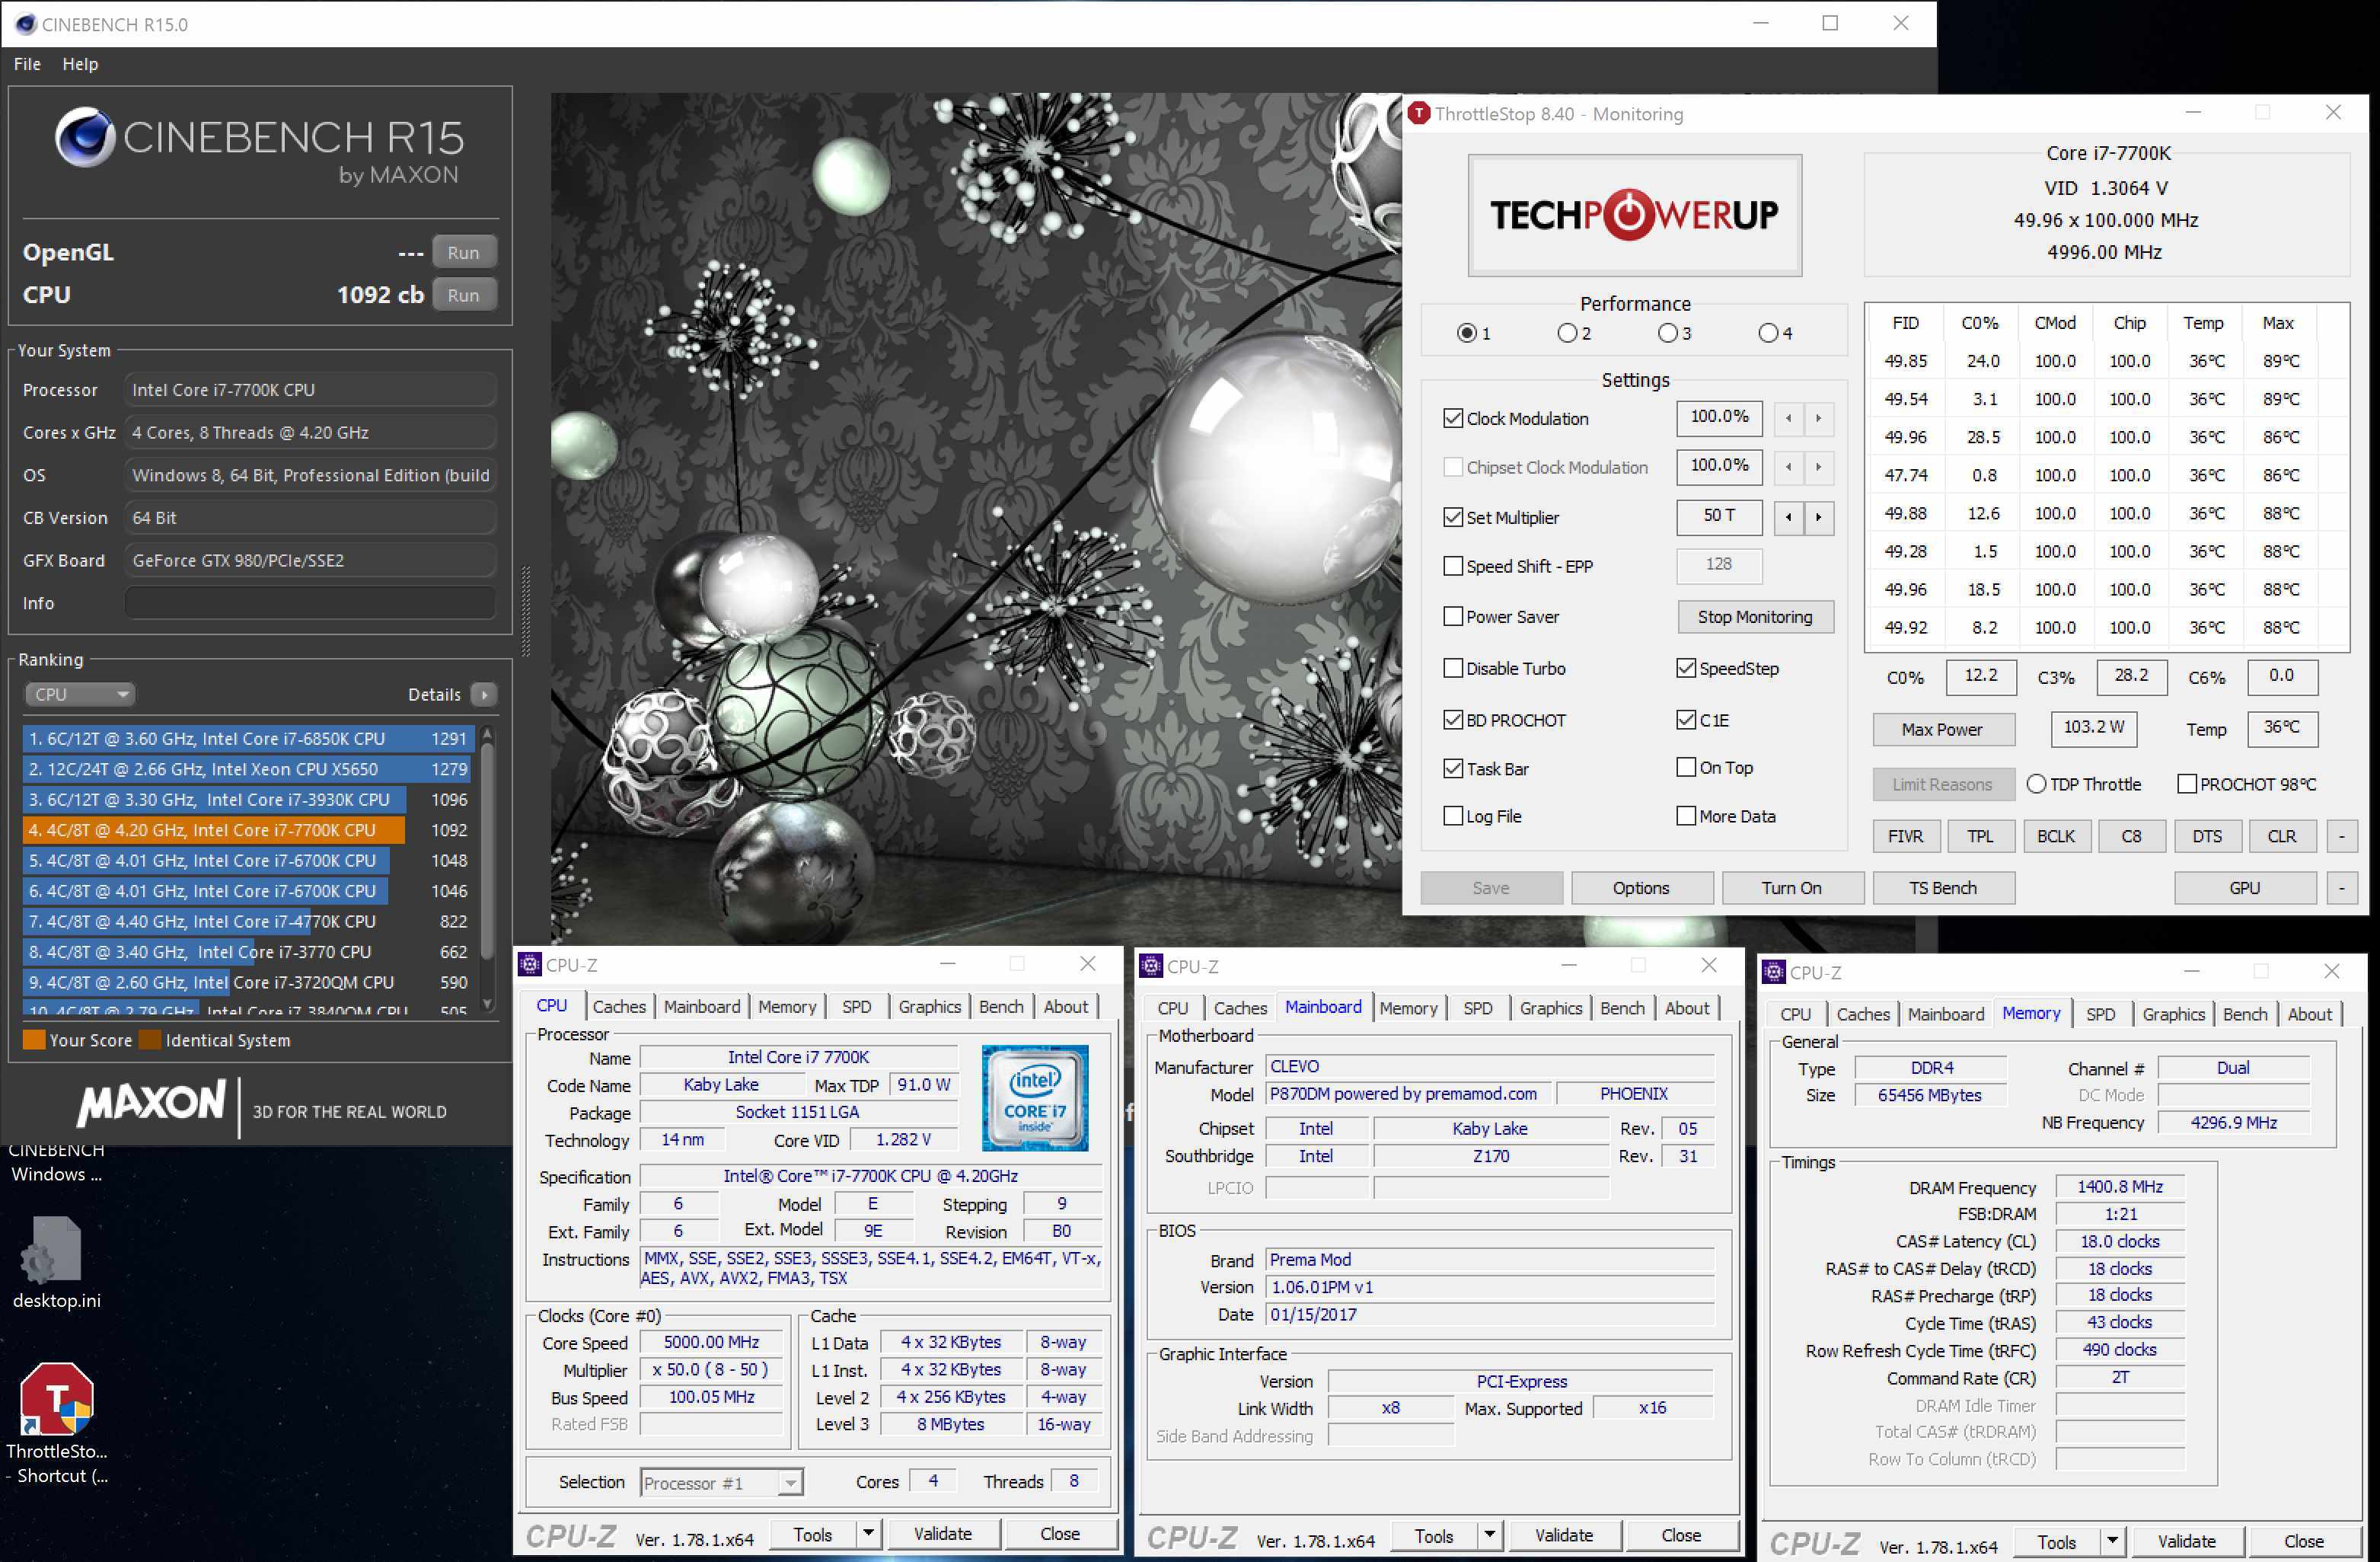This screenshot has height=1562, width=2380.
Task: Click the Ranking Details arrow icon
Action: coord(484,694)
